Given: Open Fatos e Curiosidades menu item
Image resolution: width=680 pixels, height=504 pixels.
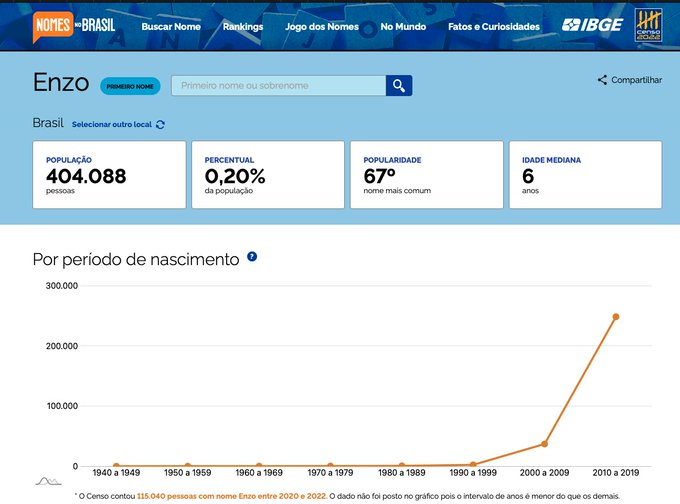Looking at the screenshot, I should (x=494, y=27).
